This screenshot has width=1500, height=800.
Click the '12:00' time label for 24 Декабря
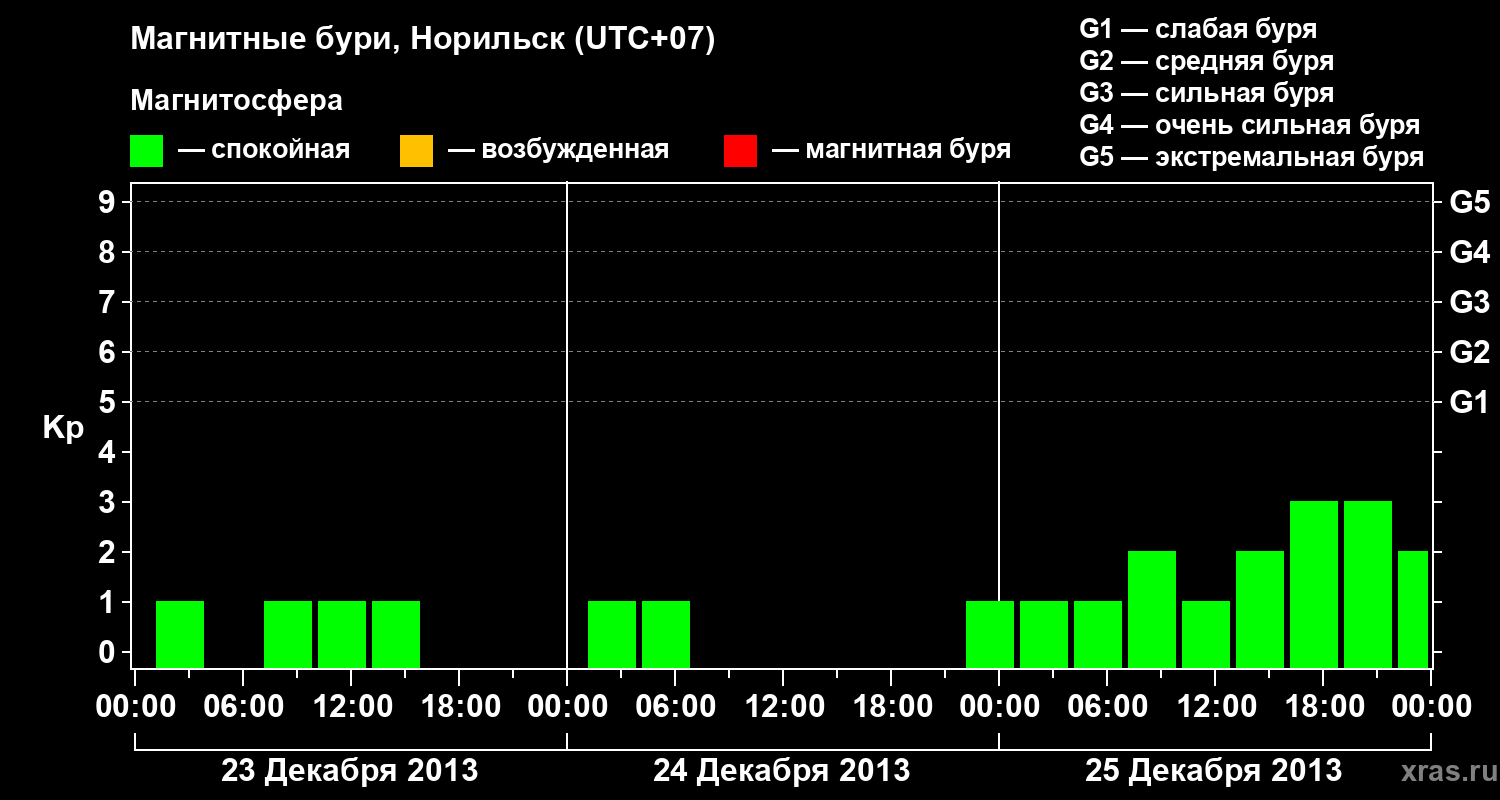point(783,707)
